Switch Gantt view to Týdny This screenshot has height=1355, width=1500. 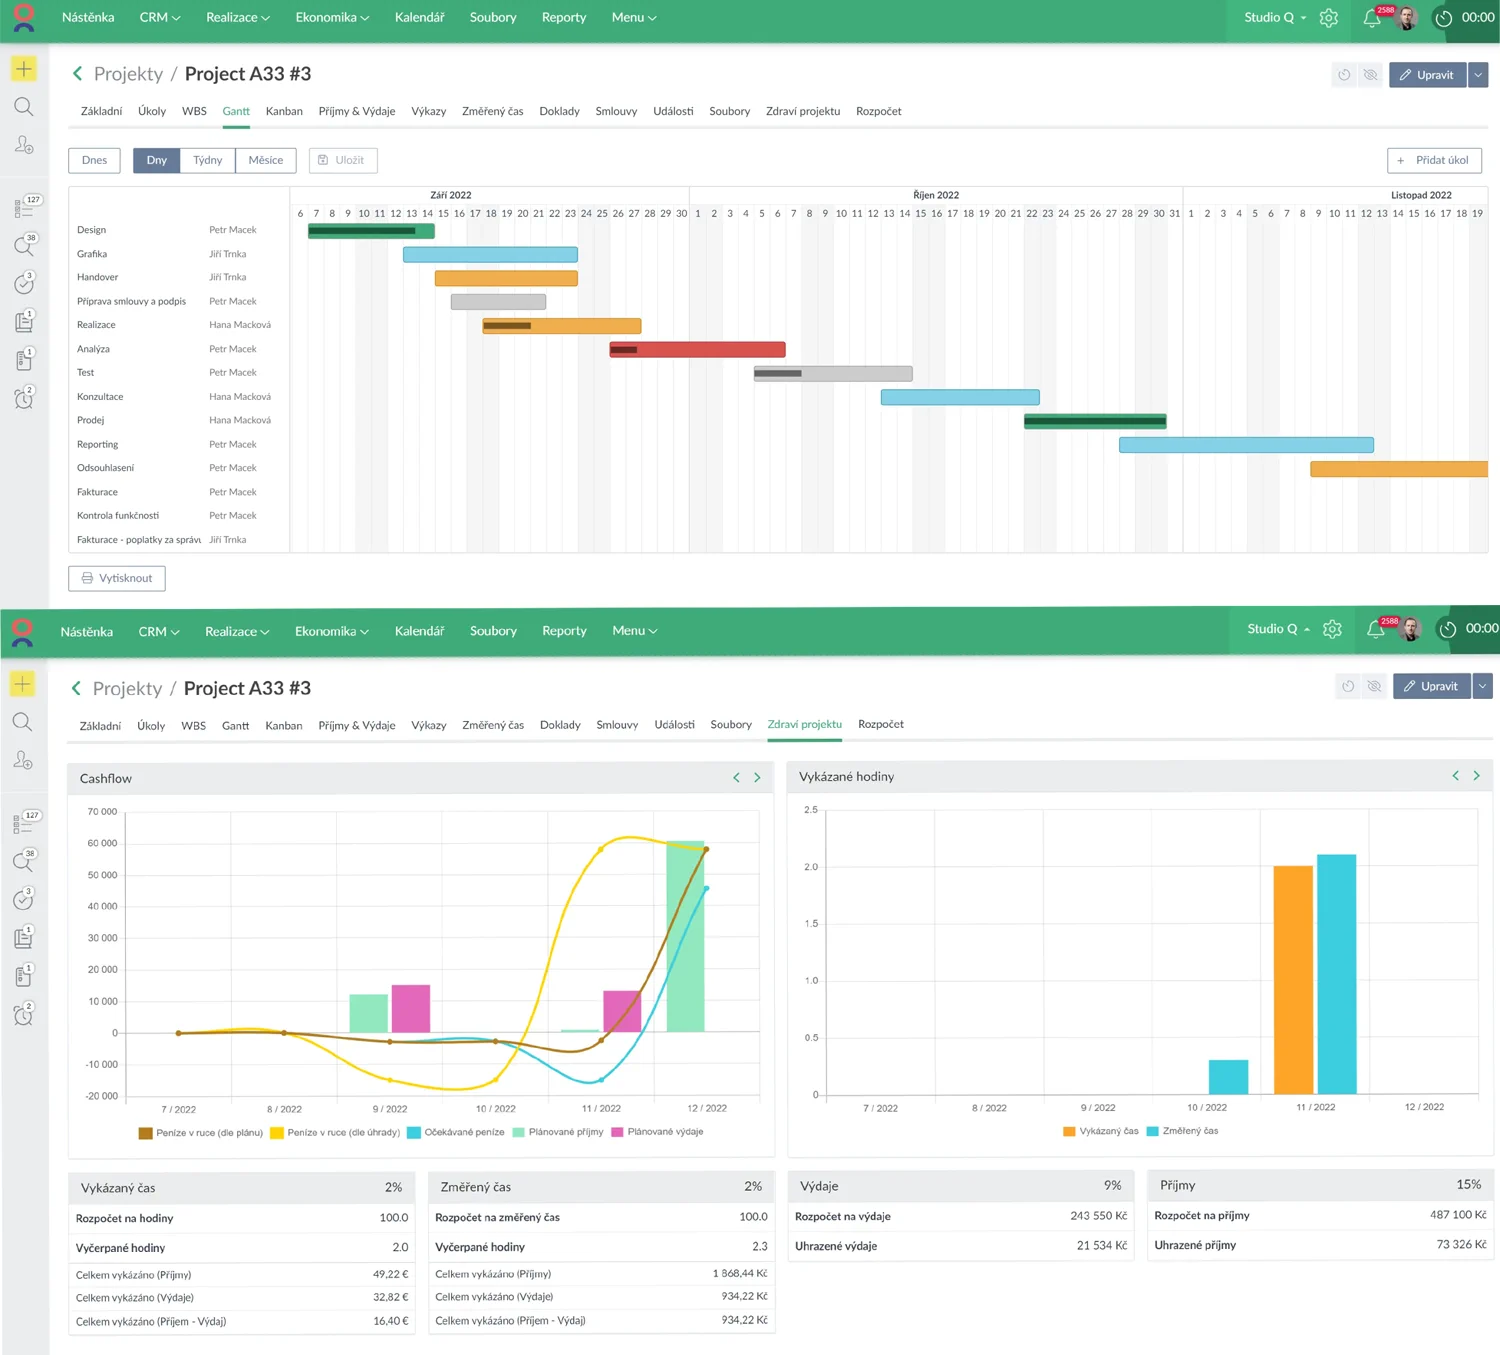pos(208,160)
